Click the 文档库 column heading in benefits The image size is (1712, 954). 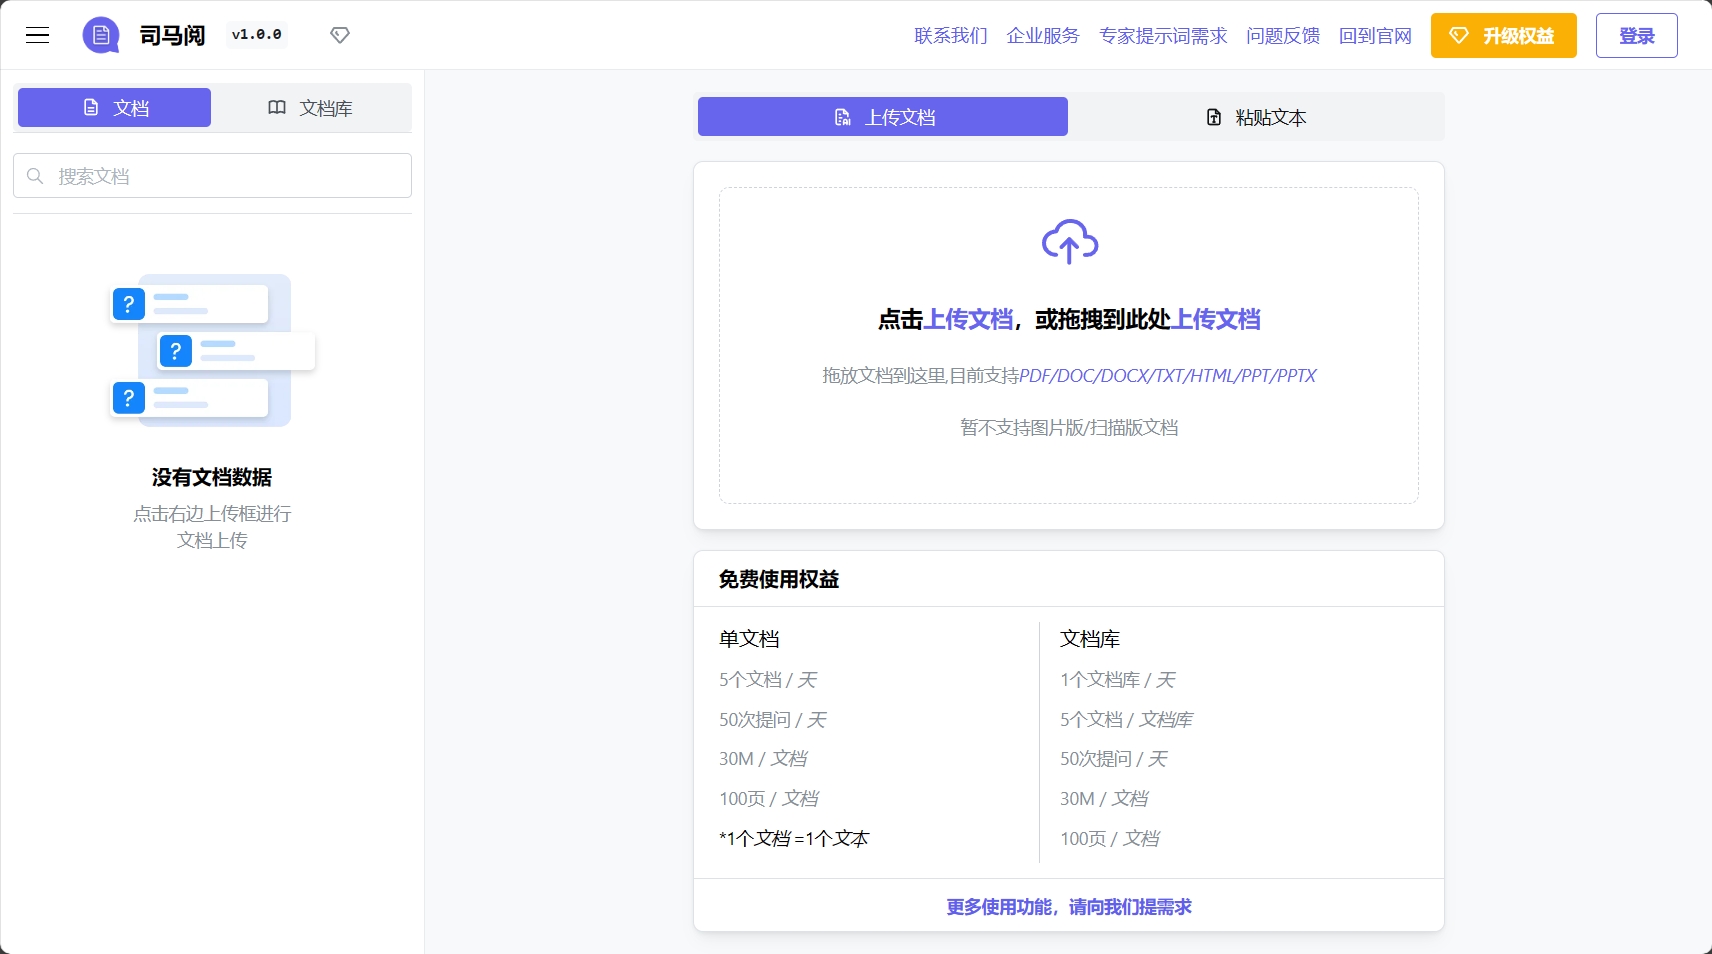[x=1090, y=639]
